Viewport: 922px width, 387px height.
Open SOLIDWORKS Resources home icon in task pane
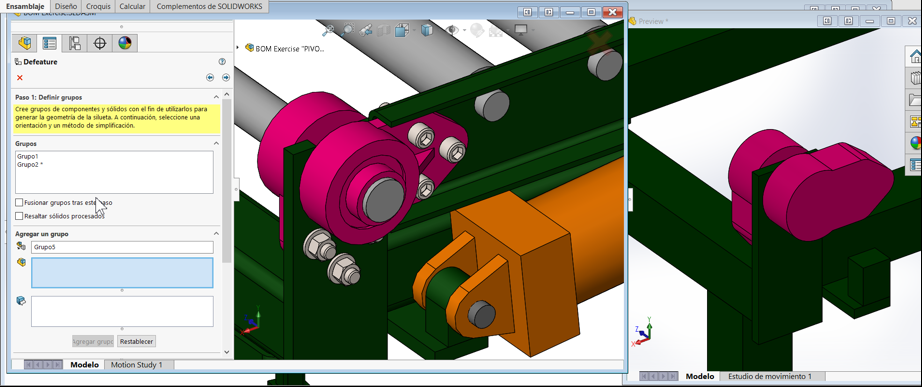coord(915,57)
